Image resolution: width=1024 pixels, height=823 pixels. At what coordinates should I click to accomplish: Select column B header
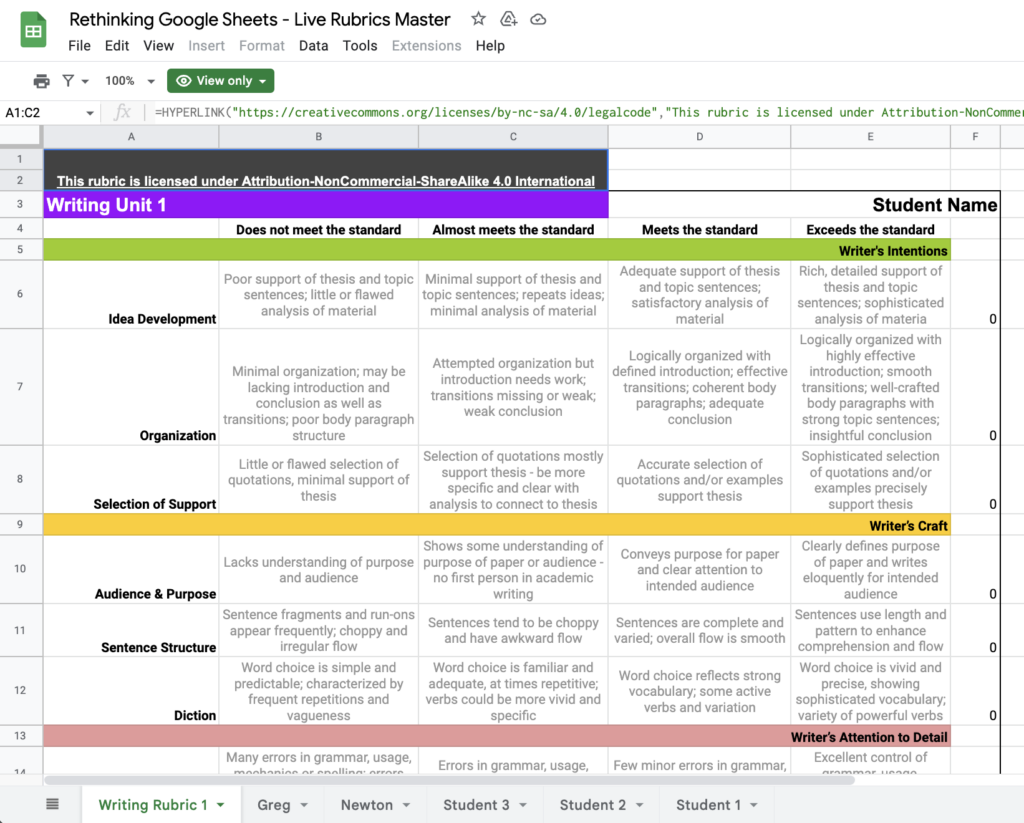point(319,137)
